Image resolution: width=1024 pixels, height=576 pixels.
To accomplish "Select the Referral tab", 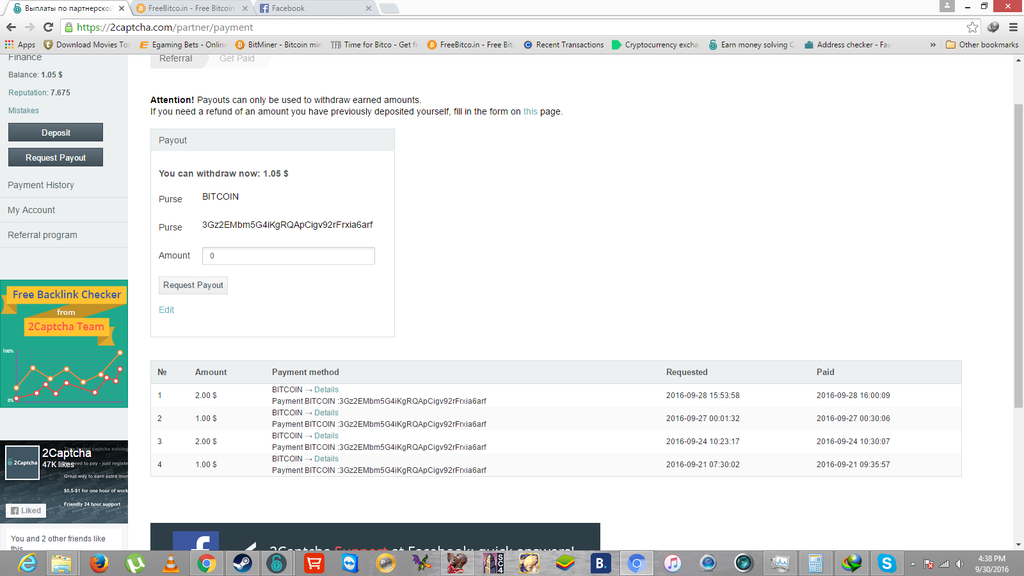I will click(x=176, y=59).
